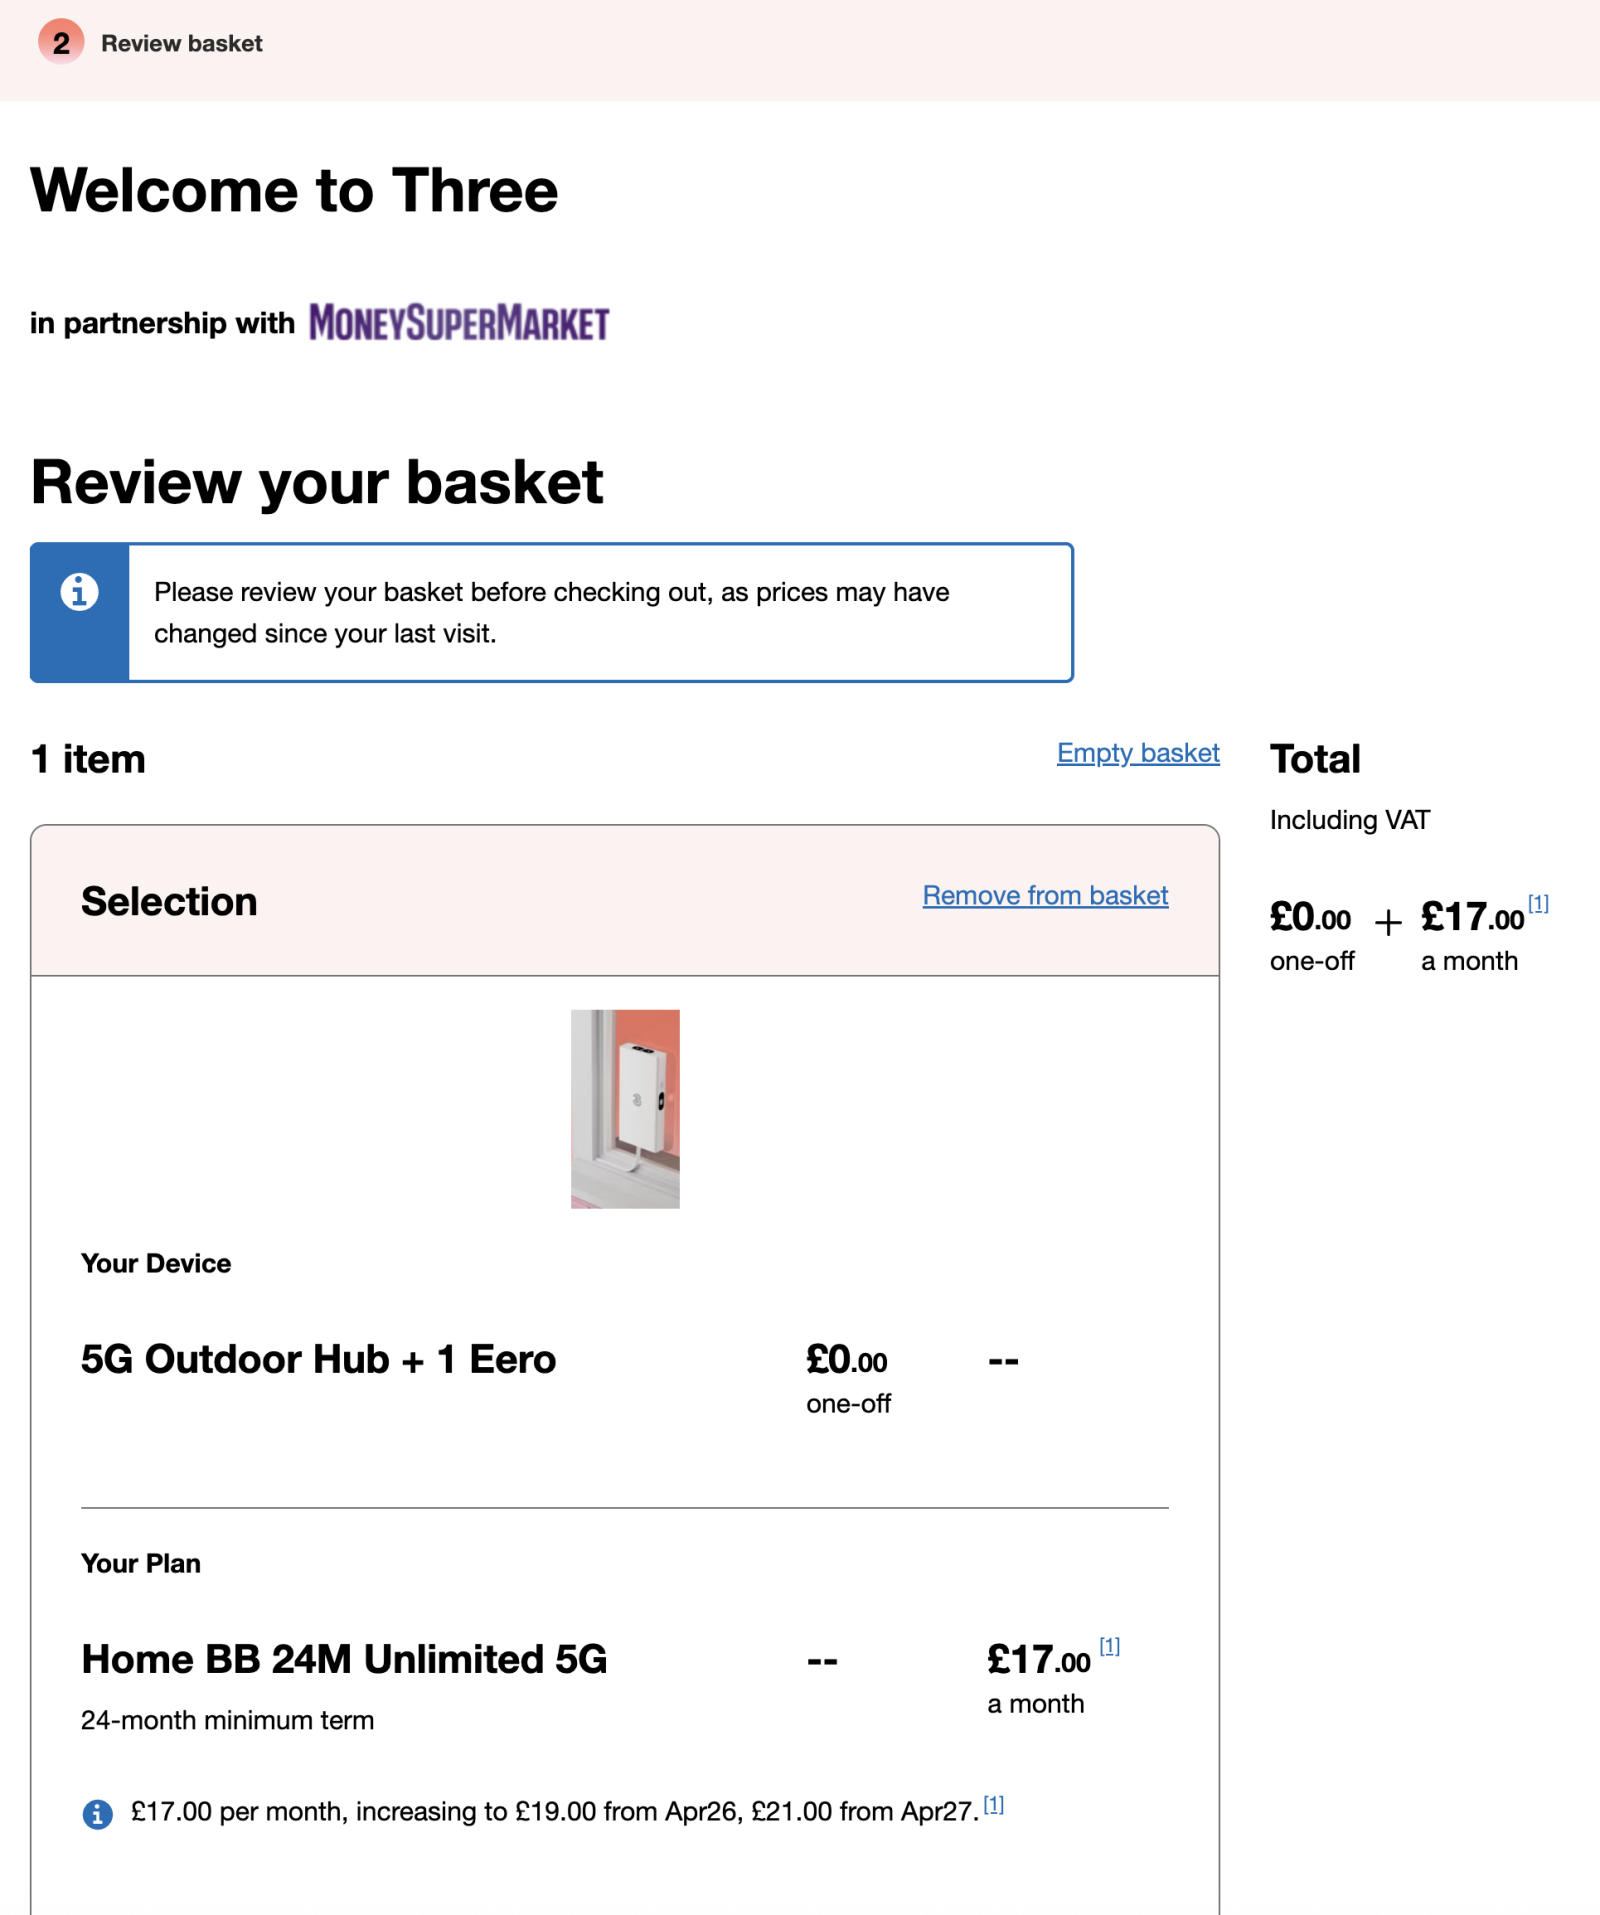1600x1915 pixels.
Task: Click the "Home BB 24M Unlimited 5G" plan name
Action: pos(344,1659)
